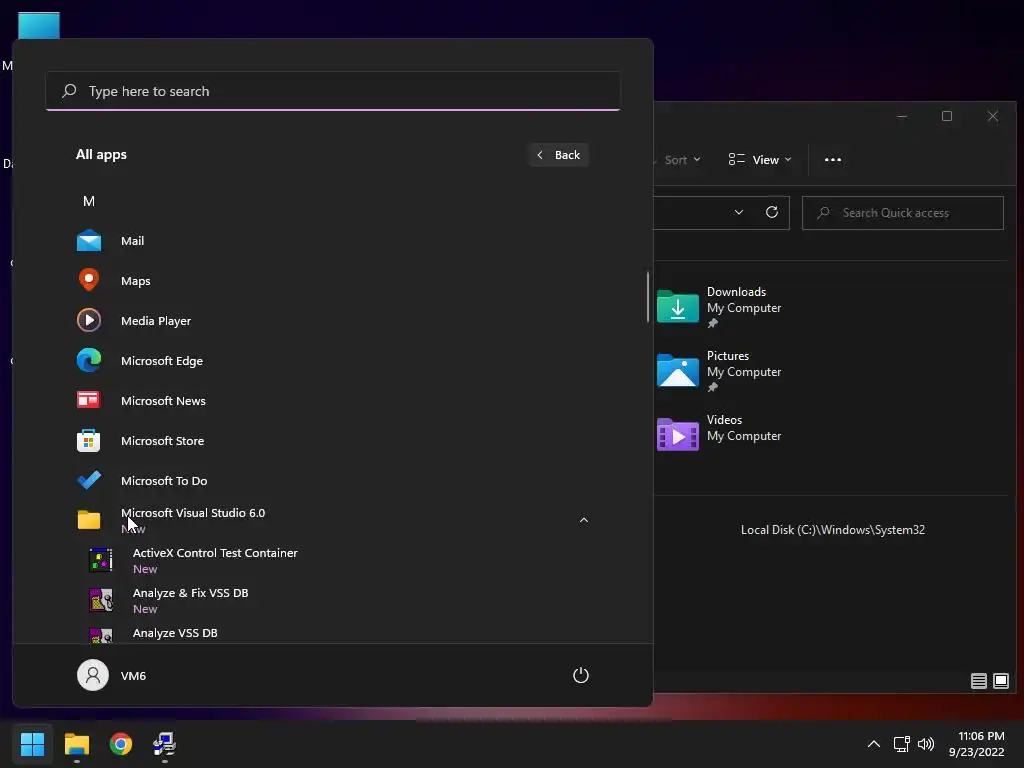Switch File Explorer to large icons view
Viewport: 1024px width, 768px height.
(x=1000, y=681)
